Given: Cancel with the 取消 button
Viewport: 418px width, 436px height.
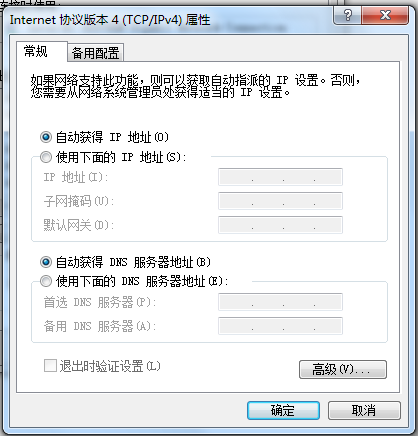Looking at the screenshot, I should pos(364,410).
